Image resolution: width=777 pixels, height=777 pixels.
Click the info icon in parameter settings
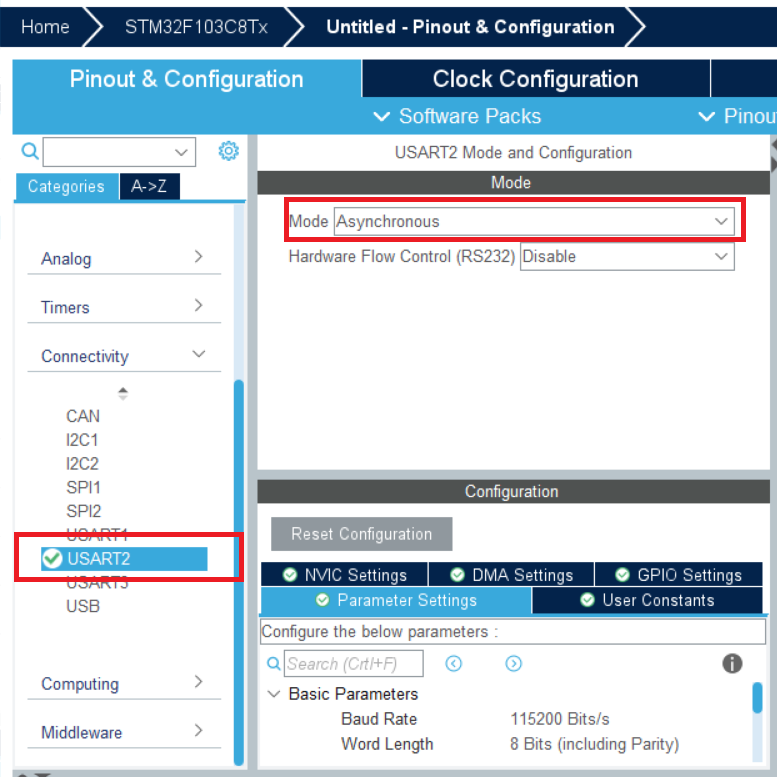(x=732, y=663)
